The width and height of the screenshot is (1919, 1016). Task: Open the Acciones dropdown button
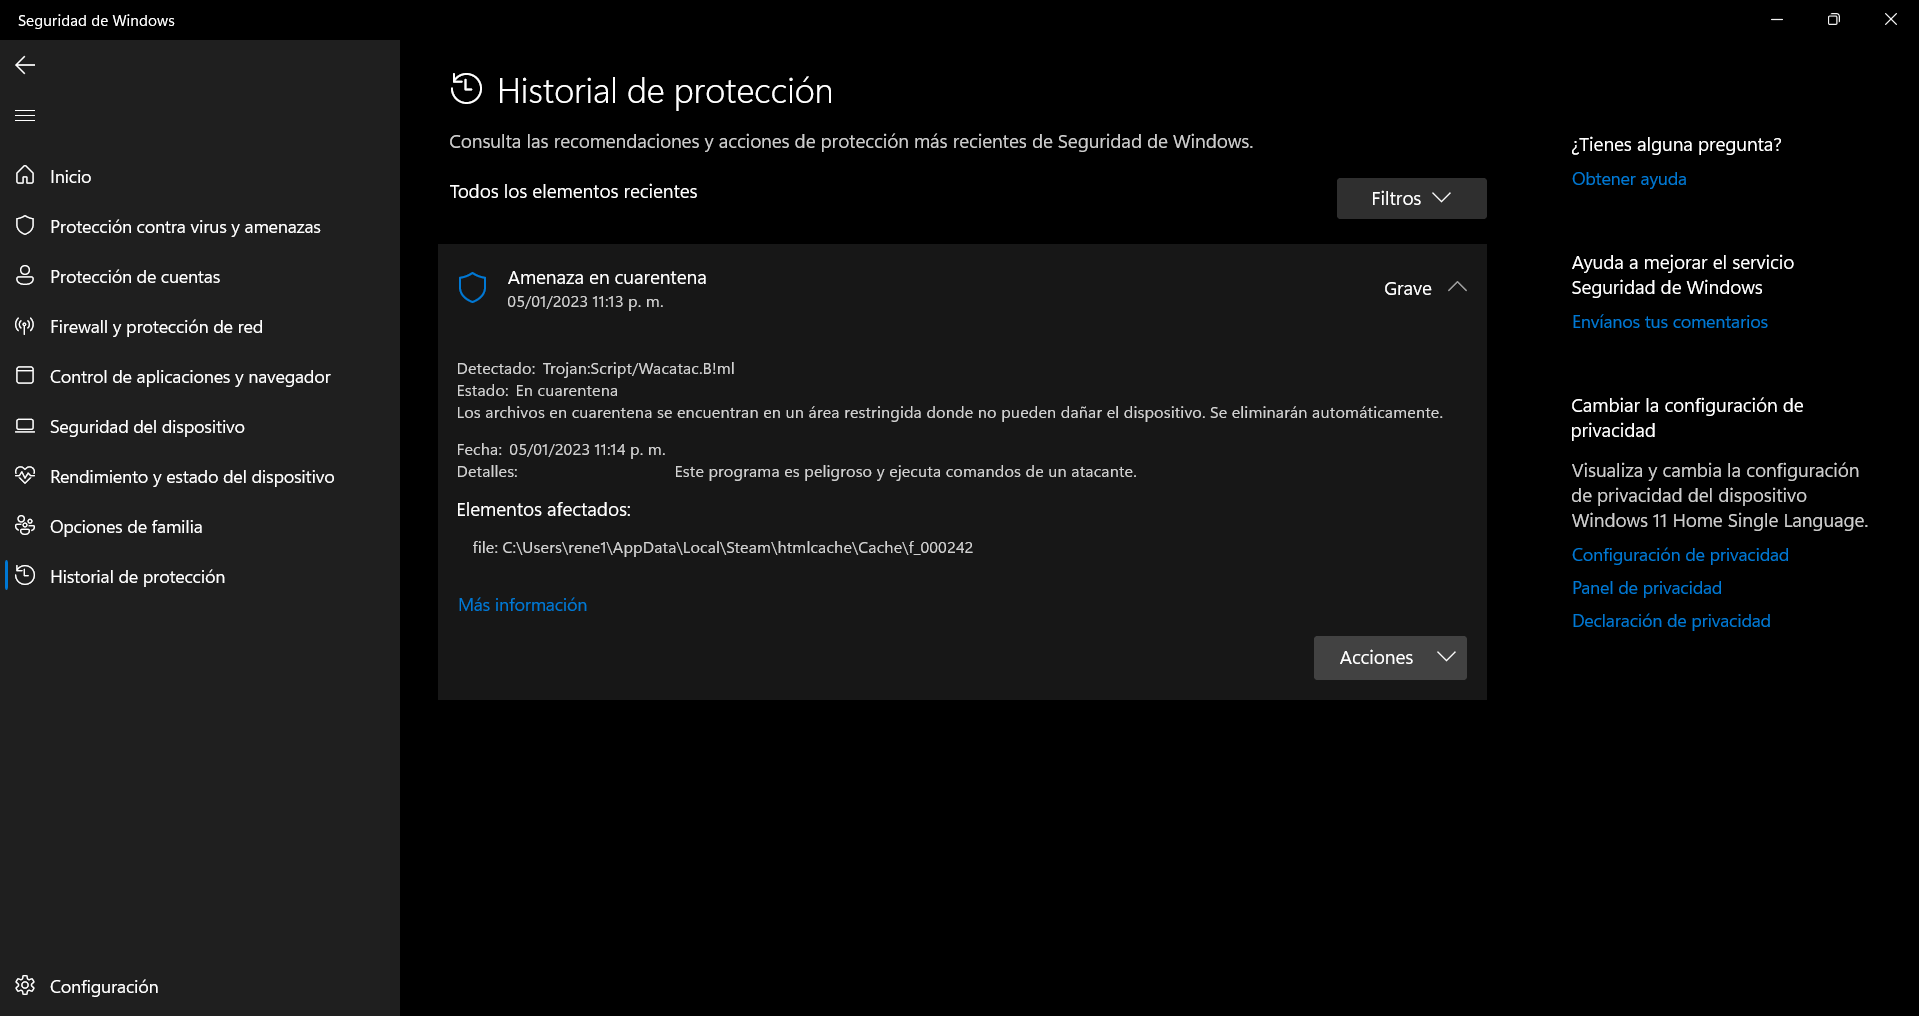pos(1390,657)
